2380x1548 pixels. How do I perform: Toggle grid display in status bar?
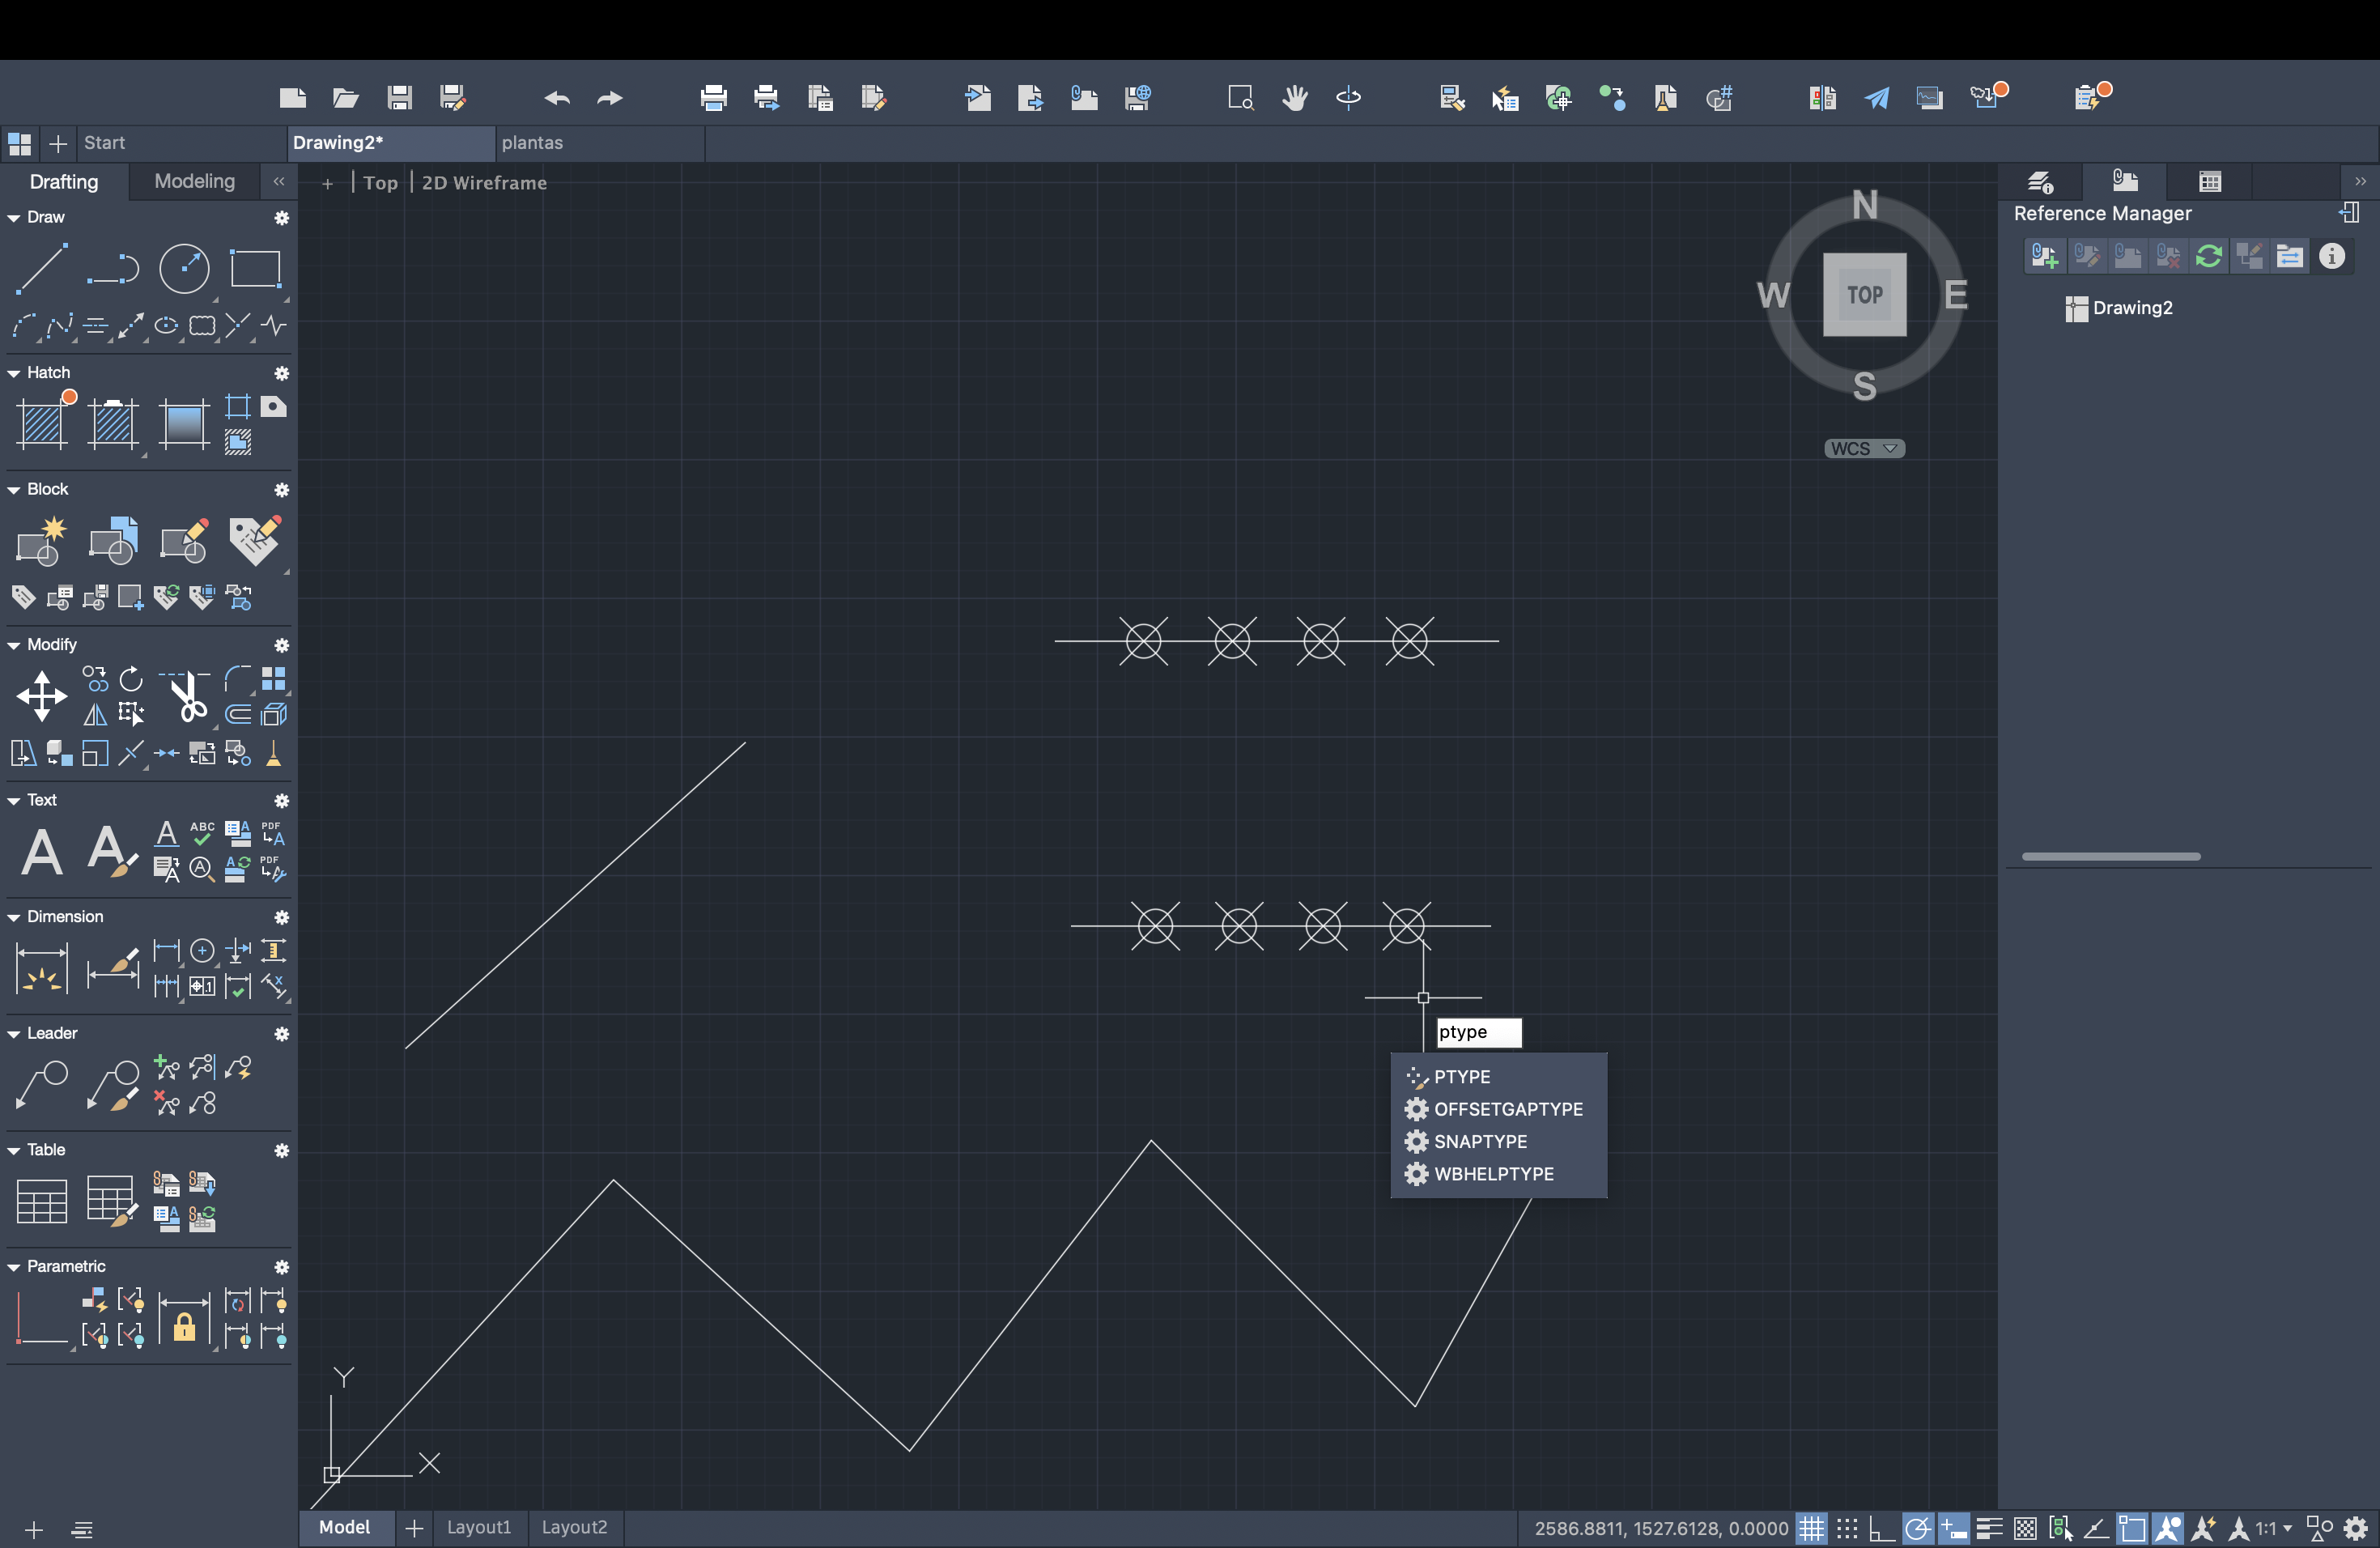point(1811,1529)
